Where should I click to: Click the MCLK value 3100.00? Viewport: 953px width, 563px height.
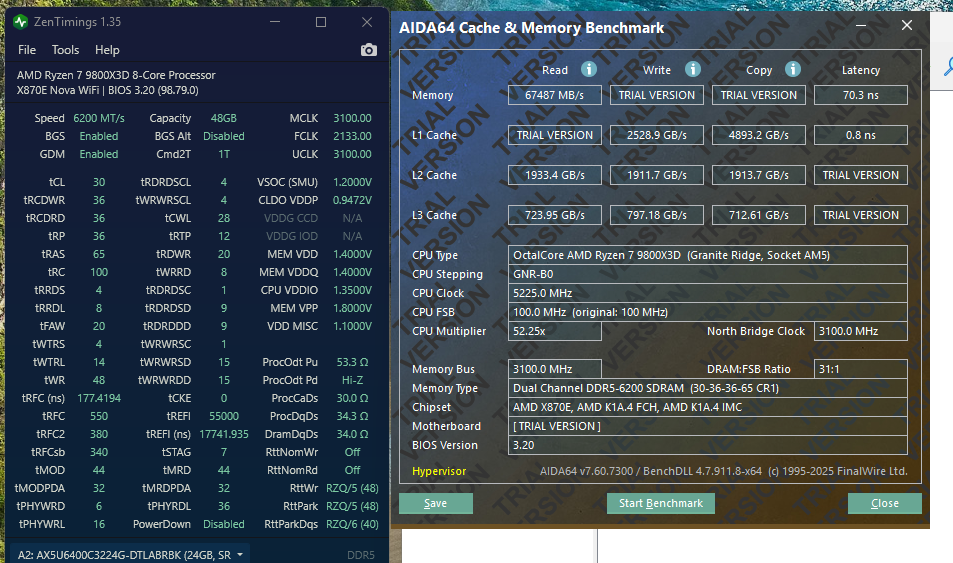(x=353, y=118)
